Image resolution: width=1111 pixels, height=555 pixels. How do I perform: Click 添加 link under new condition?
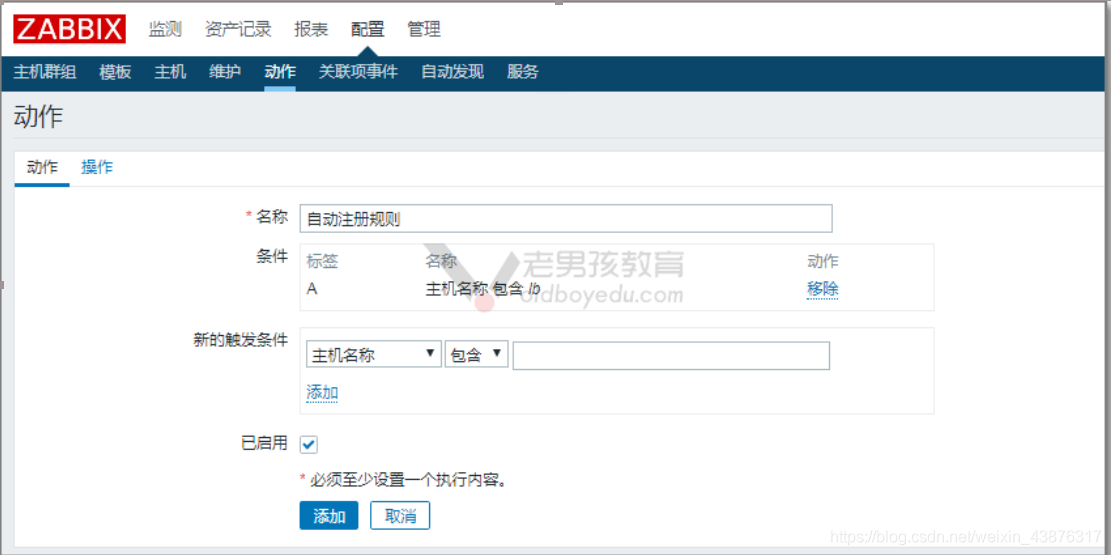[x=322, y=393]
